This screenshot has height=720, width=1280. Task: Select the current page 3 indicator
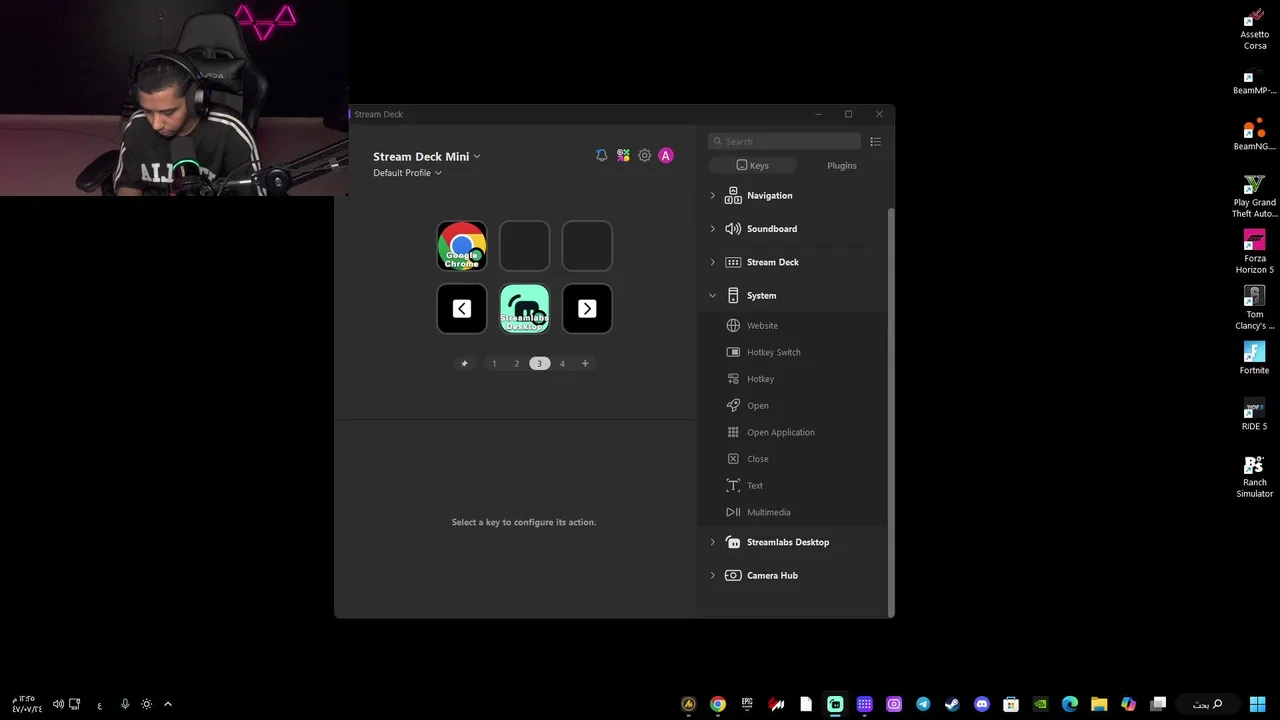click(x=539, y=364)
